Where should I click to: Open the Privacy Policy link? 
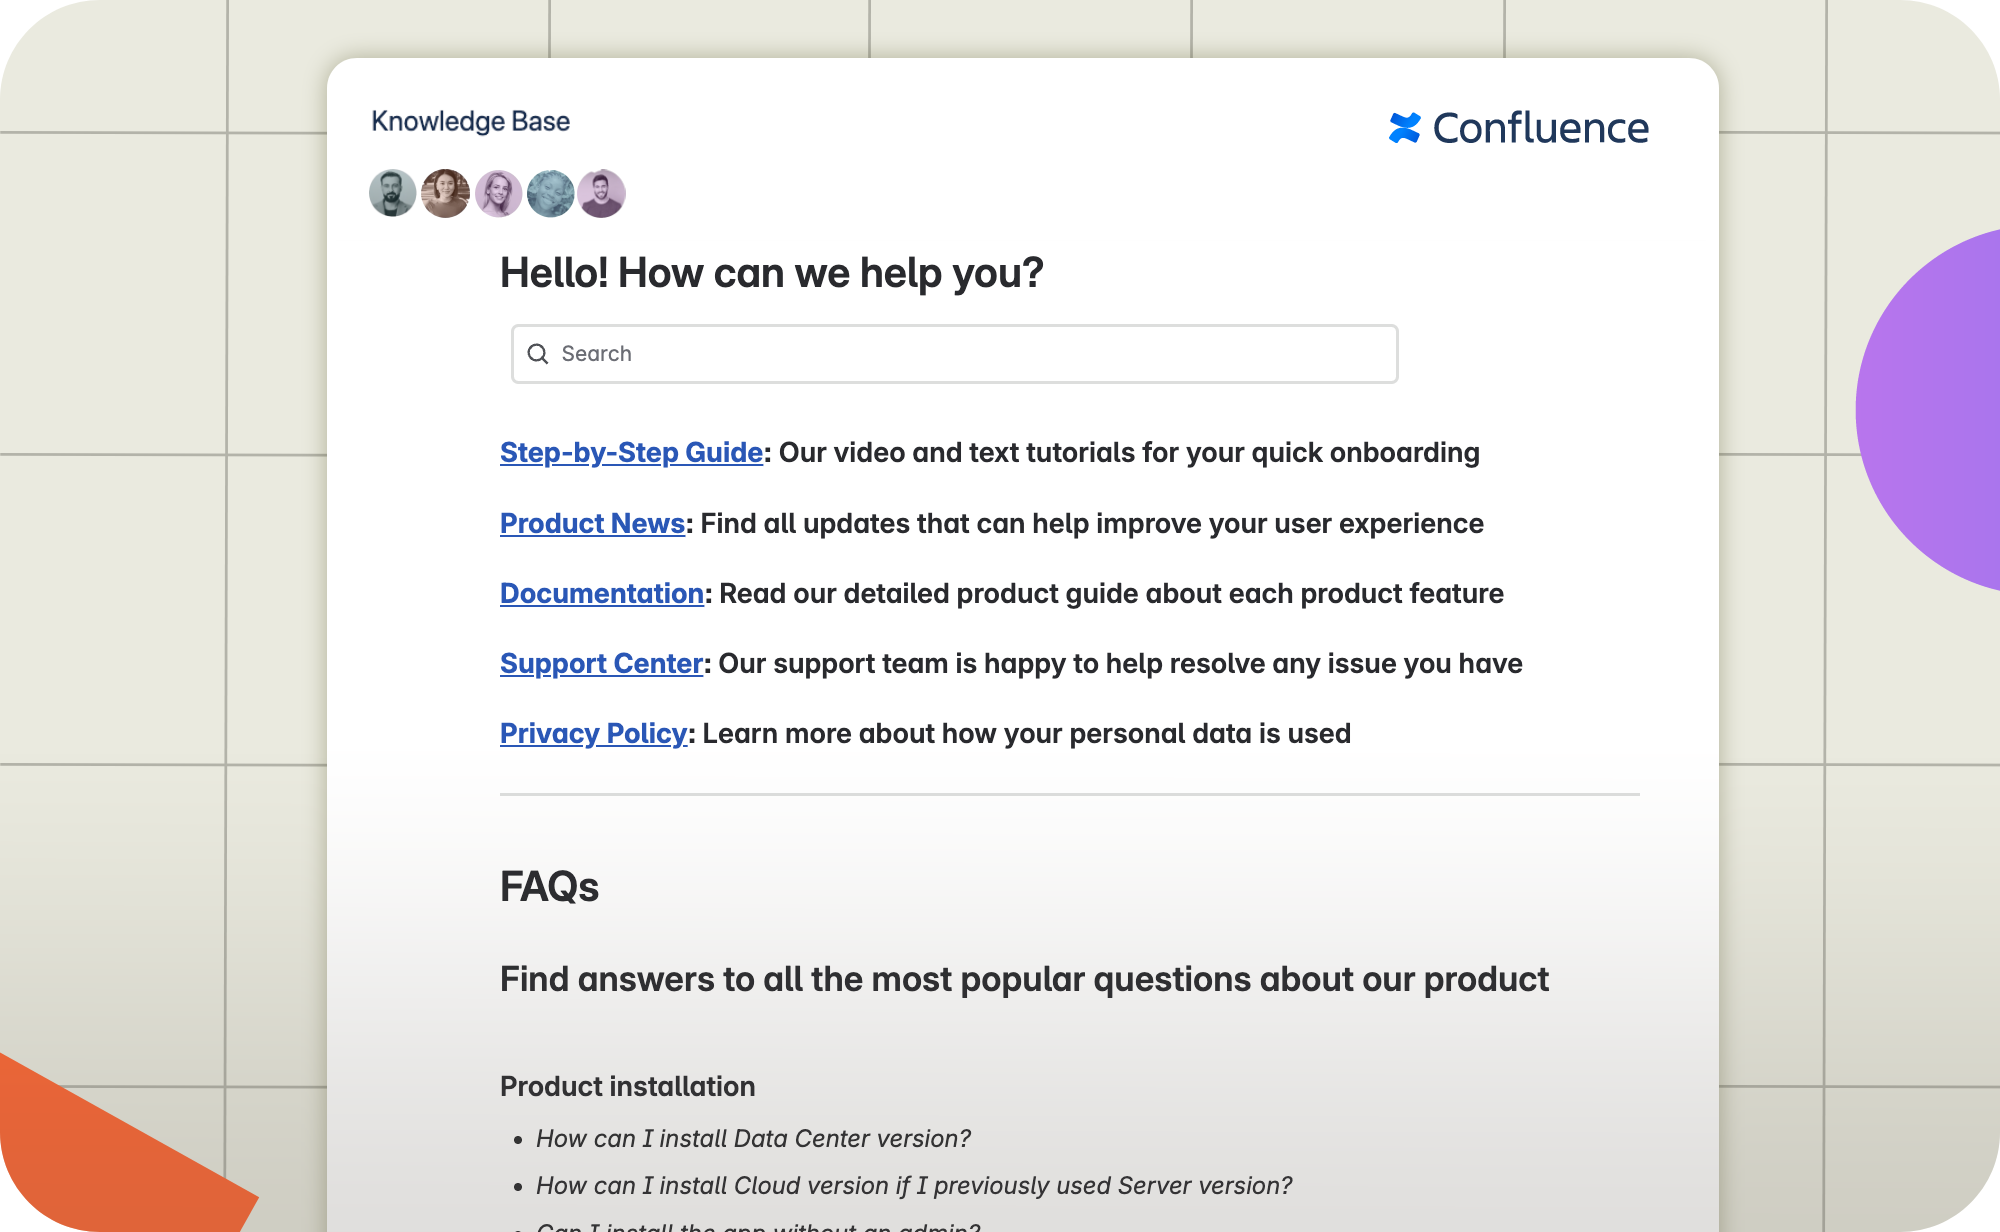click(594, 733)
